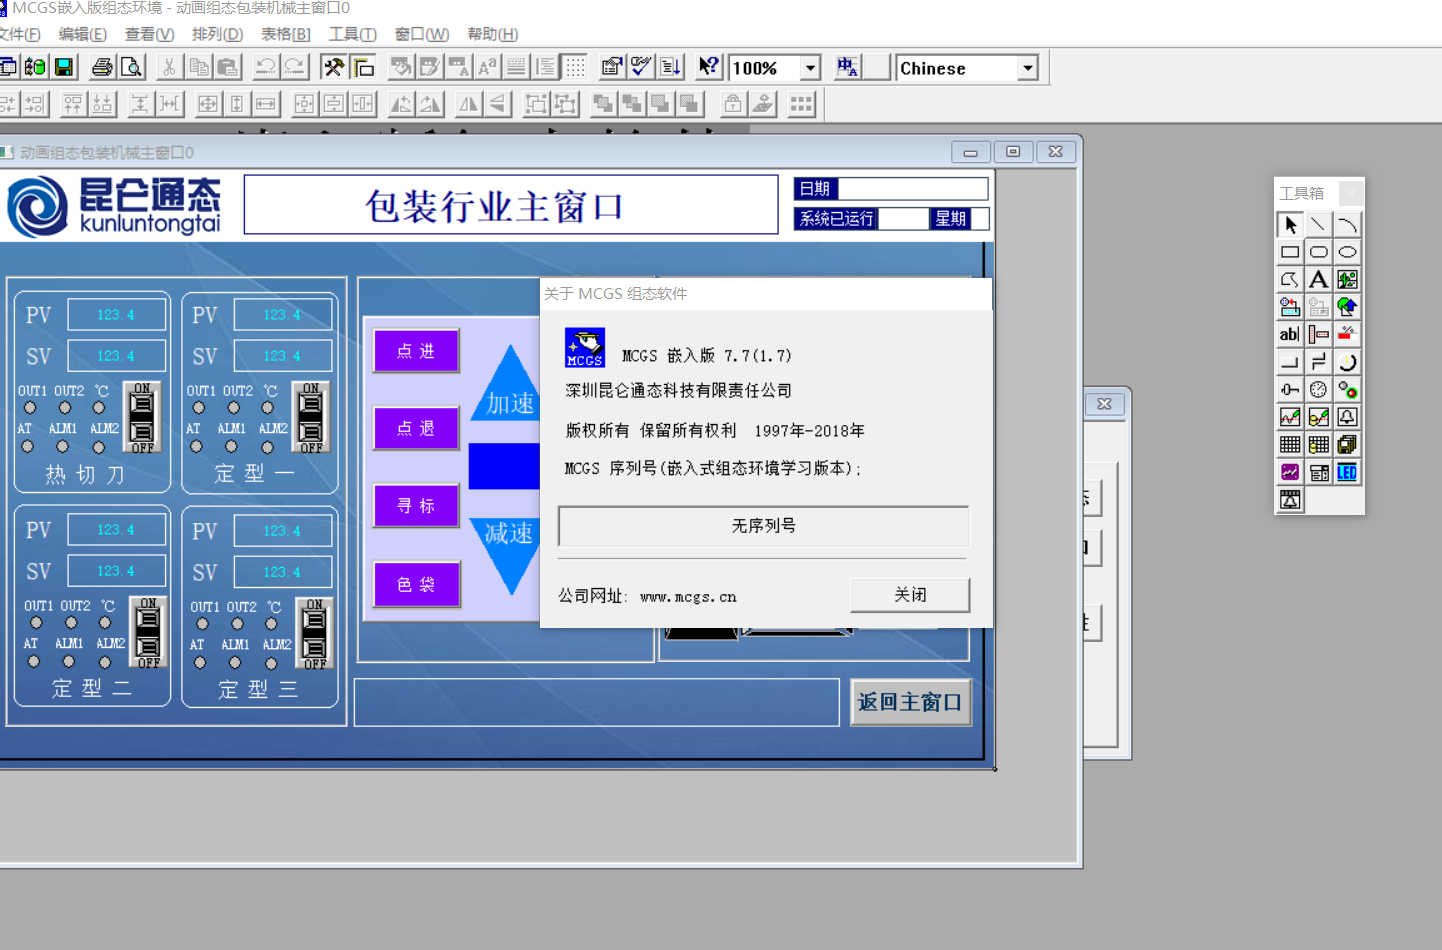Viewport: 1442px width, 950px height.
Task: Click the rotary dial gauge tool
Action: [x=1319, y=390]
